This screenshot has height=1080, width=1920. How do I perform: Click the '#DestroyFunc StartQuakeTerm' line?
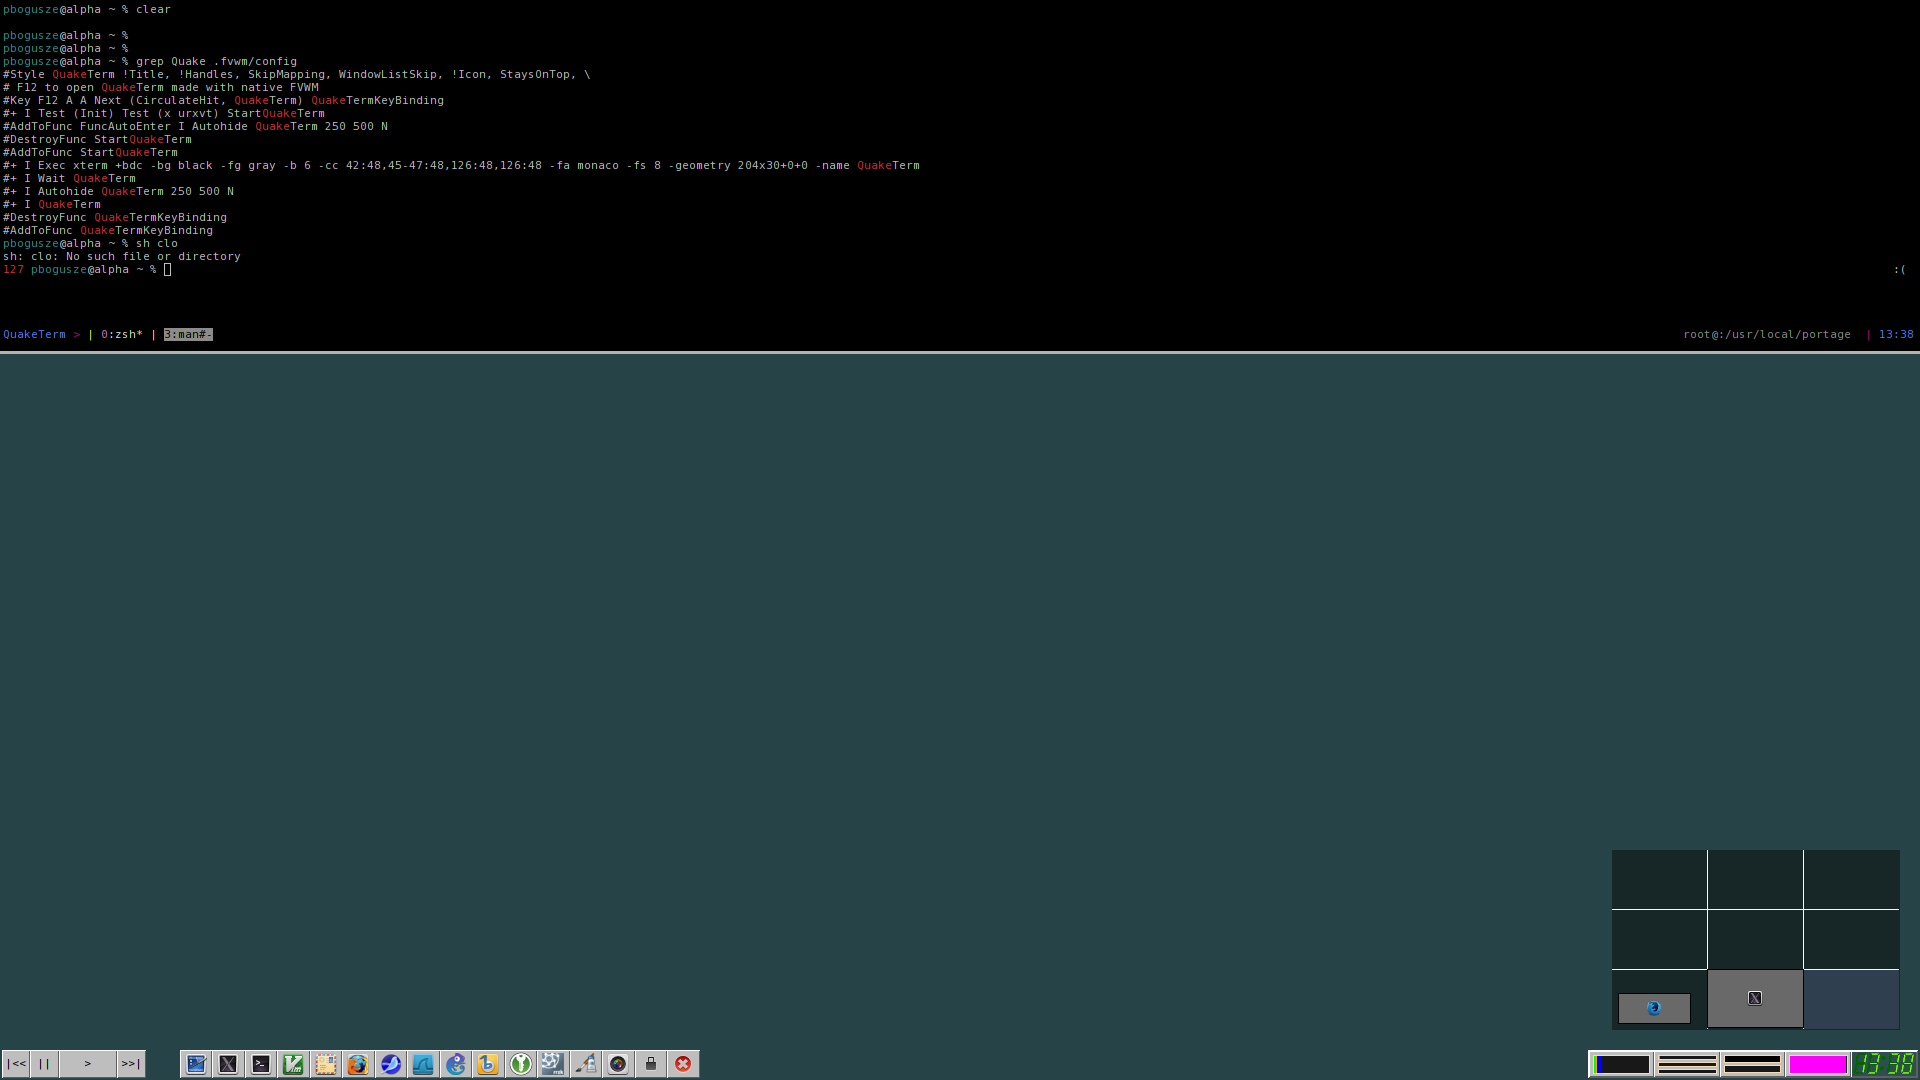pyautogui.click(x=97, y=139)
